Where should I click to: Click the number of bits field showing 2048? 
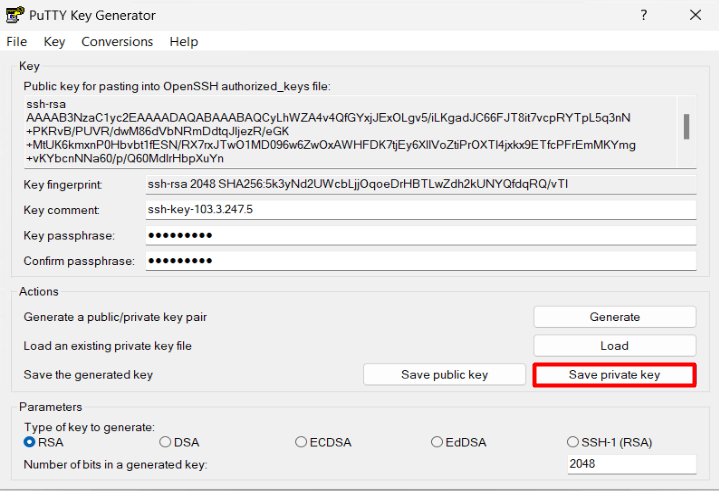[632, 464]
